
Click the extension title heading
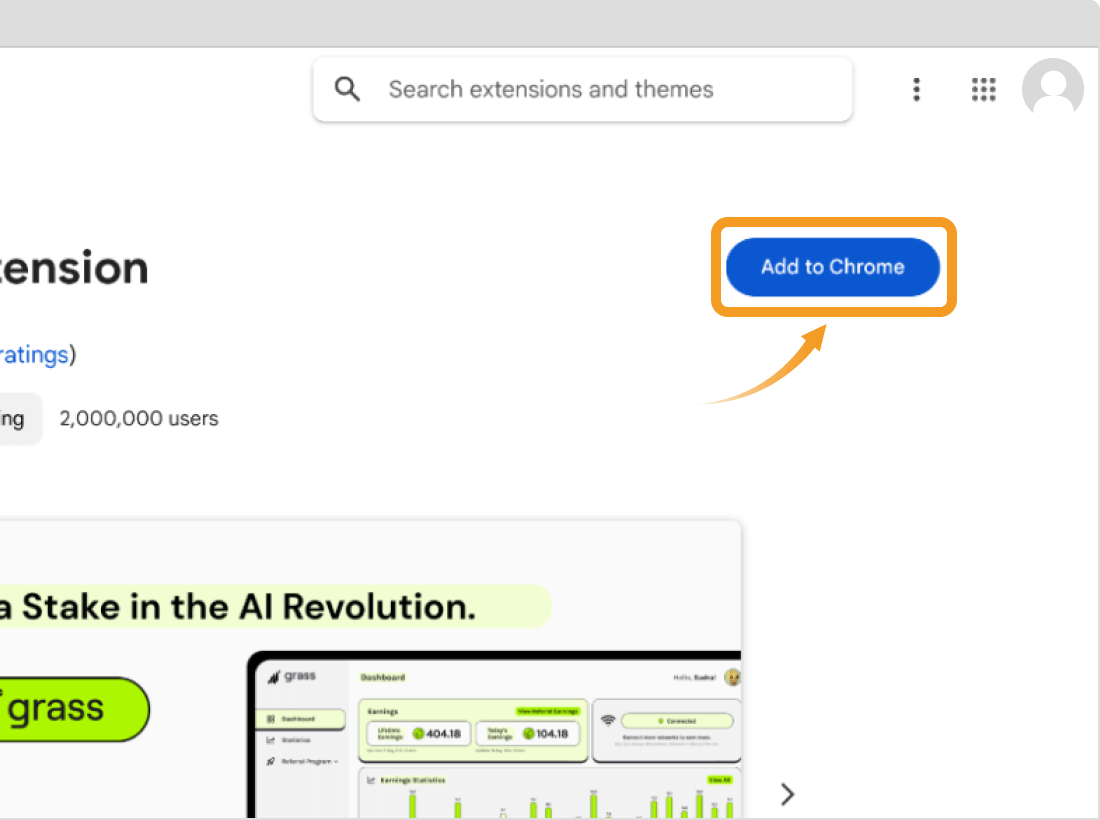[74, 268]
